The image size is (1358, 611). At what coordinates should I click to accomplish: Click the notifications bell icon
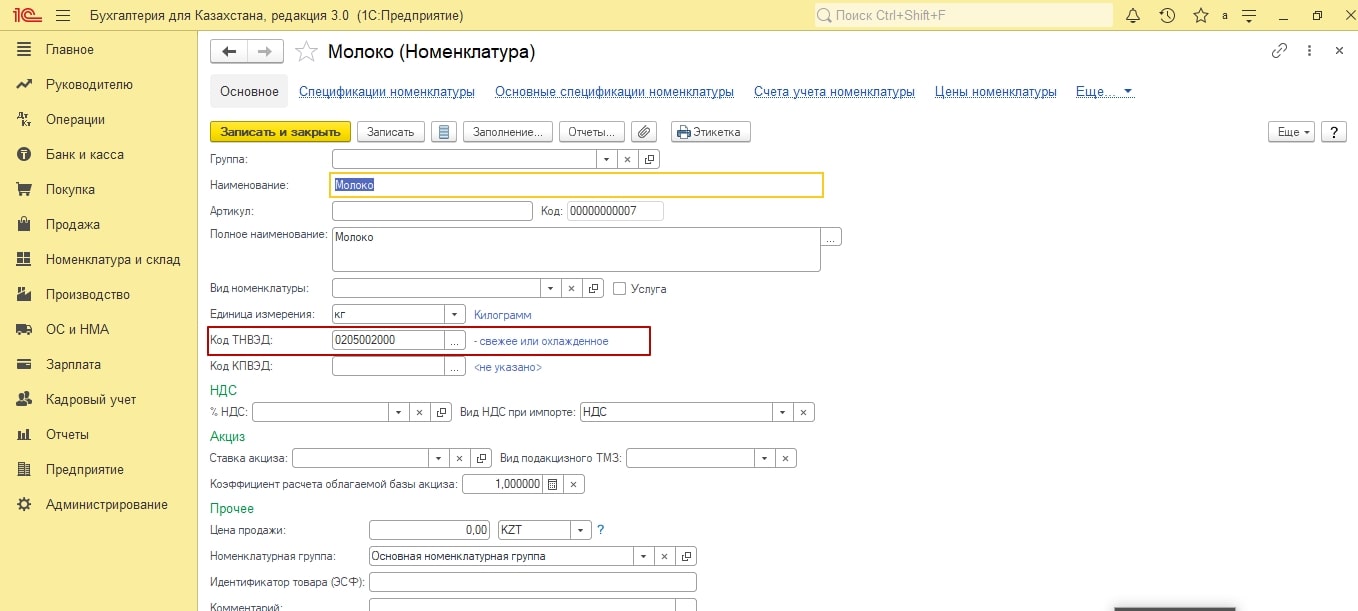[x=1133, y=16]
